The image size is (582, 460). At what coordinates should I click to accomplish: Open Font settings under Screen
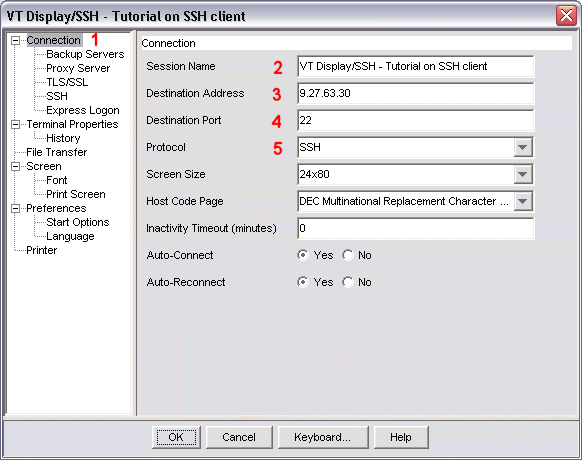tap(56, 180)
